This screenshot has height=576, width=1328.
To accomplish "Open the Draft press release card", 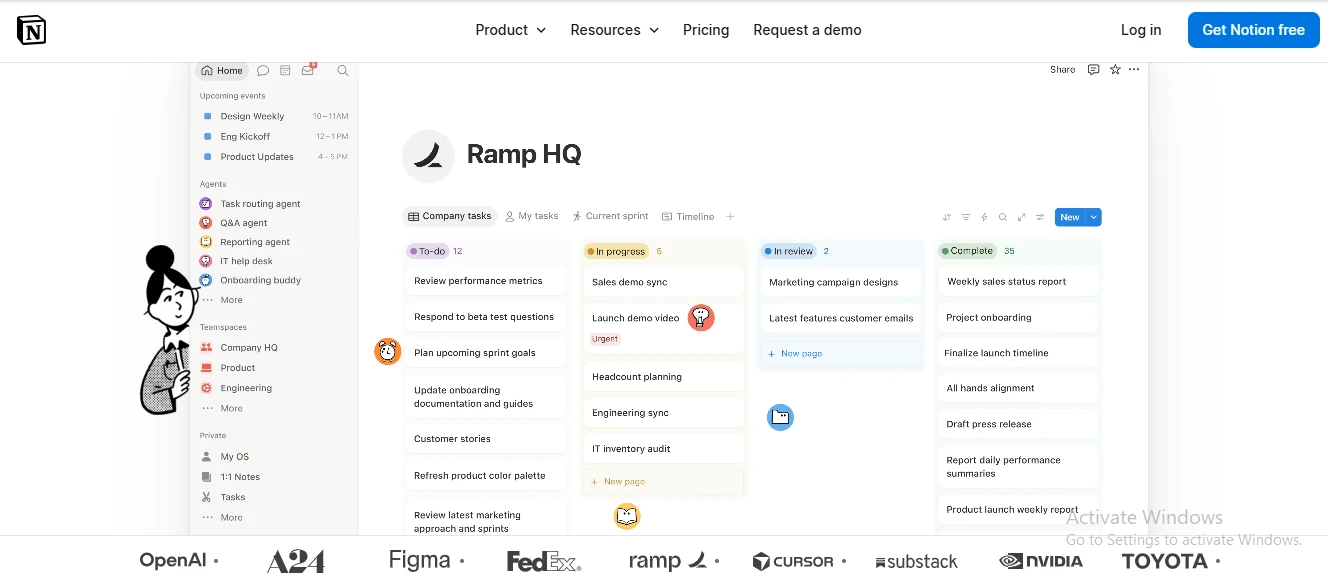I will [1019, 424].
